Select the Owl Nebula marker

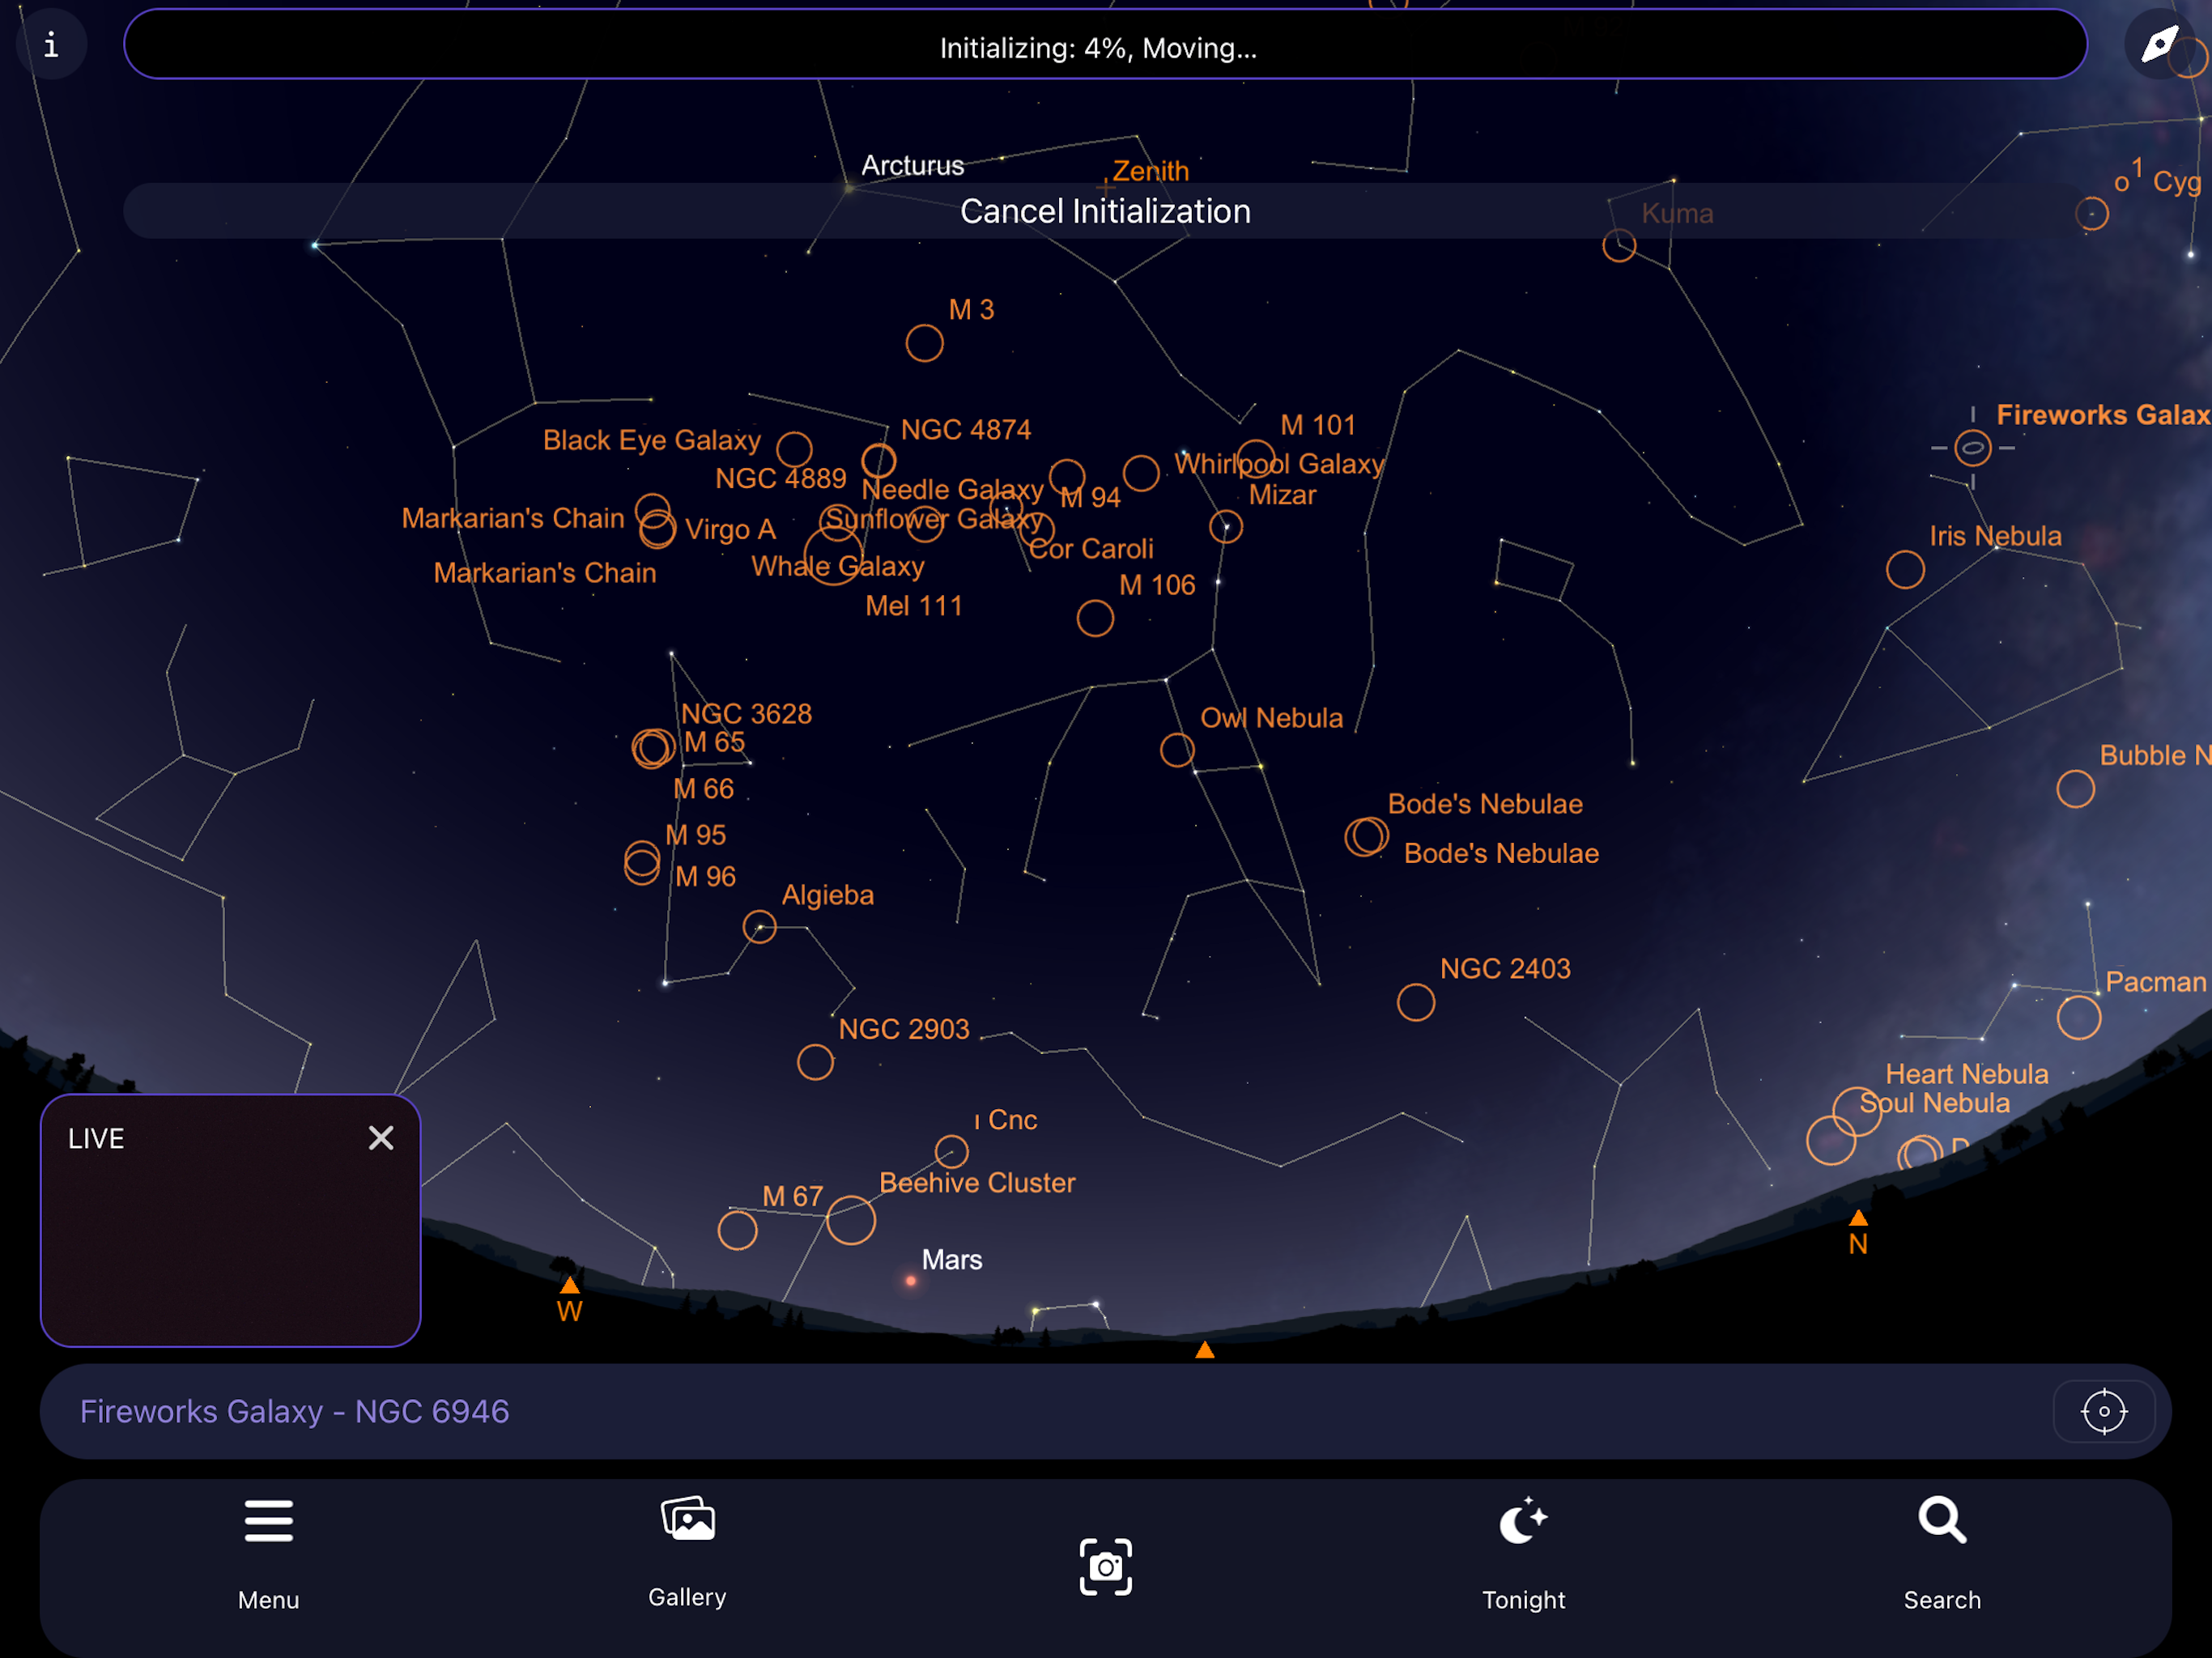(x=1178, y=750)
